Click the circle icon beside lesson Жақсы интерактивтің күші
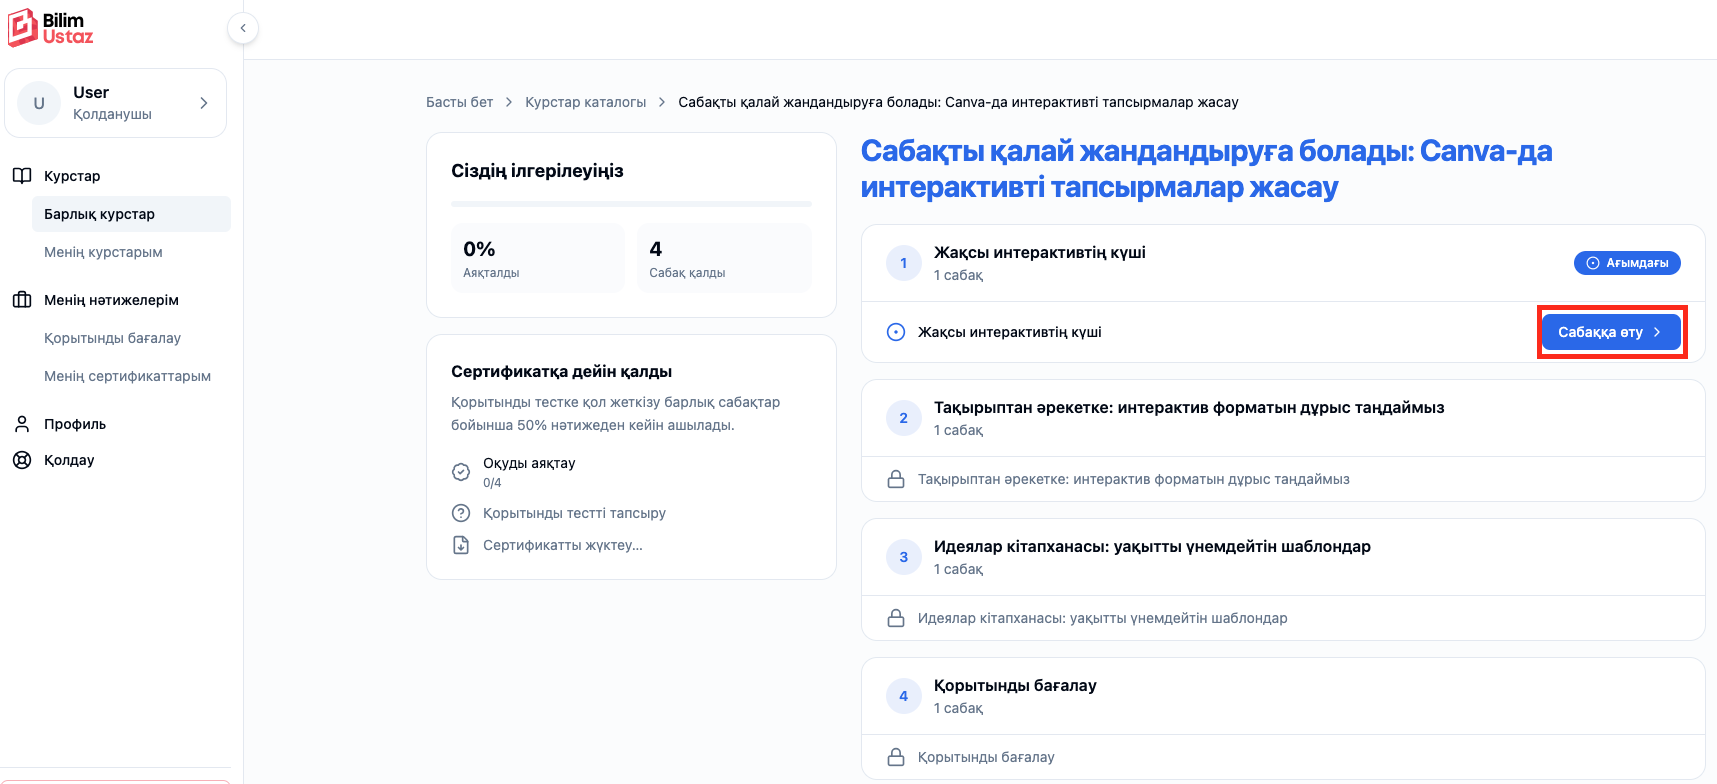This screenshot has height=784, width=1717. pos(896,332)
